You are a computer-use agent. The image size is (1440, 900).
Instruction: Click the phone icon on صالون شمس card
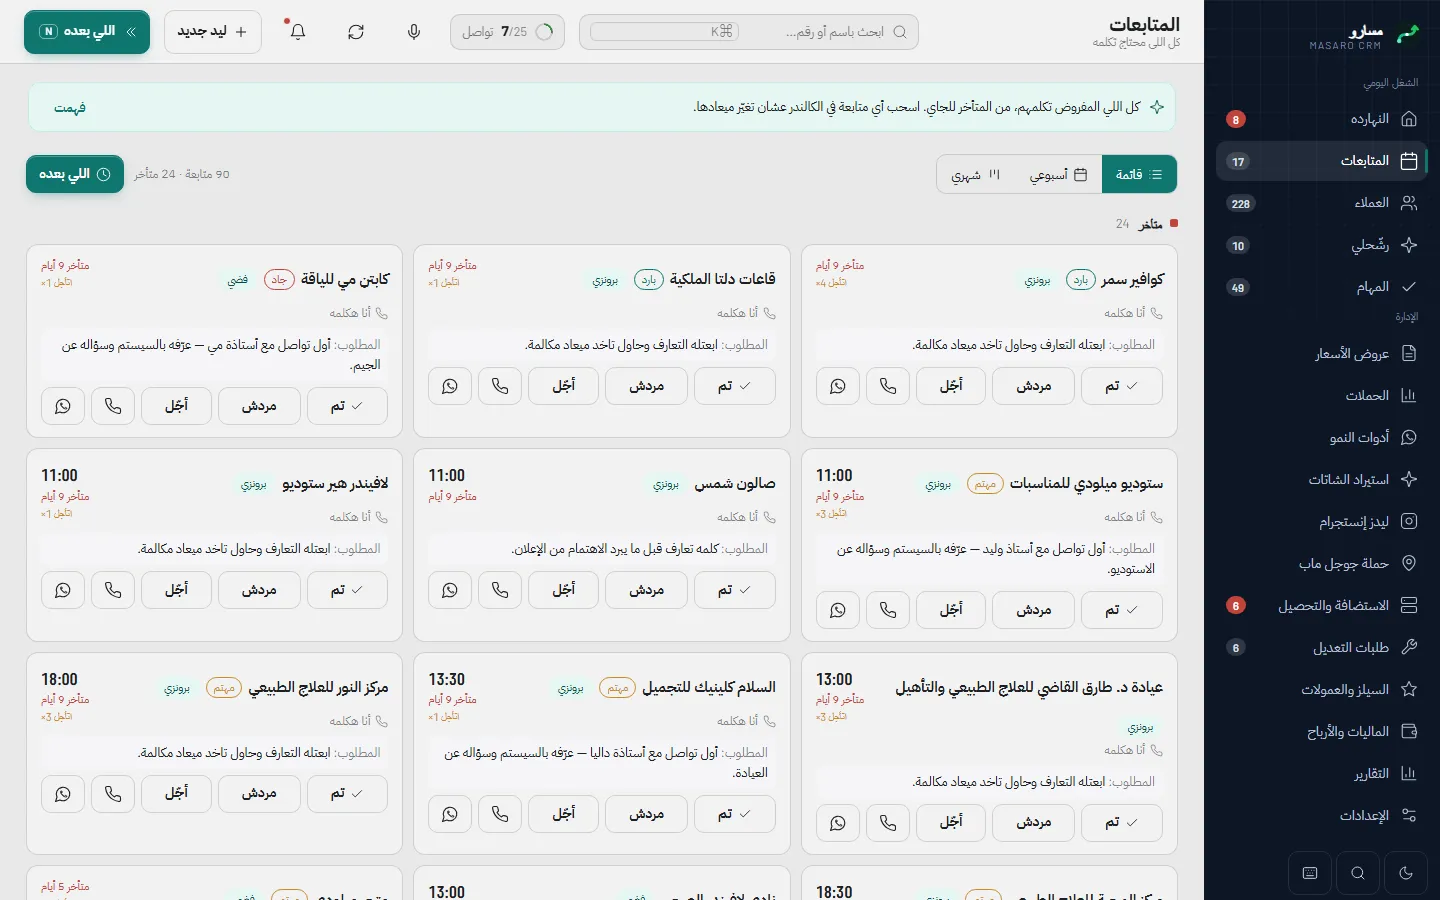(x=500, y=590)
